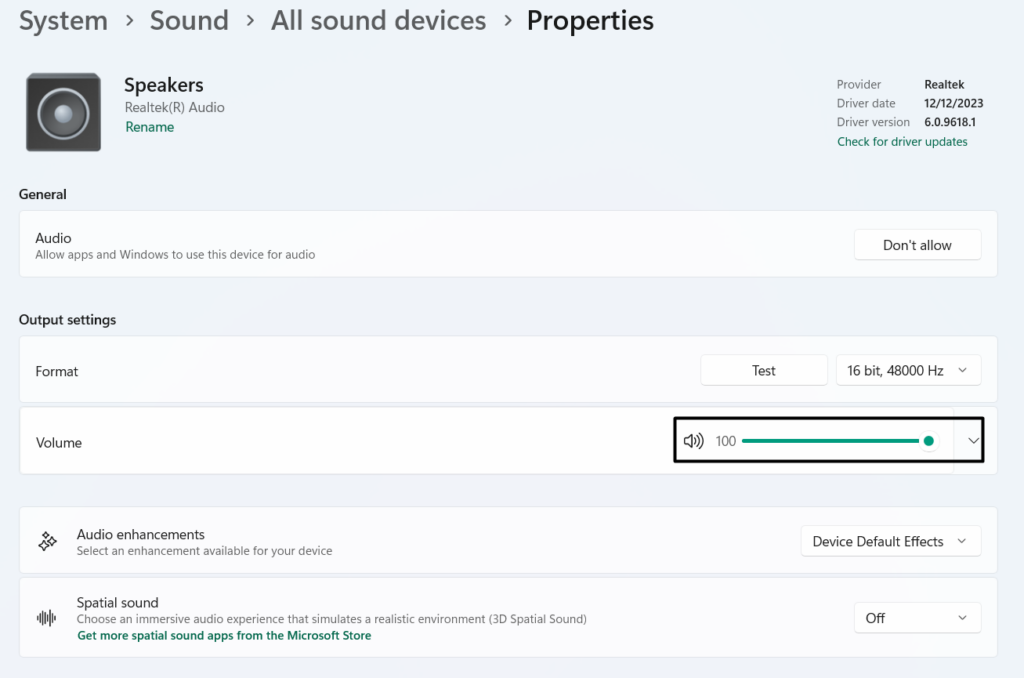Open the Spatial sound Off dropdown
The image size is (1024, 678).
[917, 618]
